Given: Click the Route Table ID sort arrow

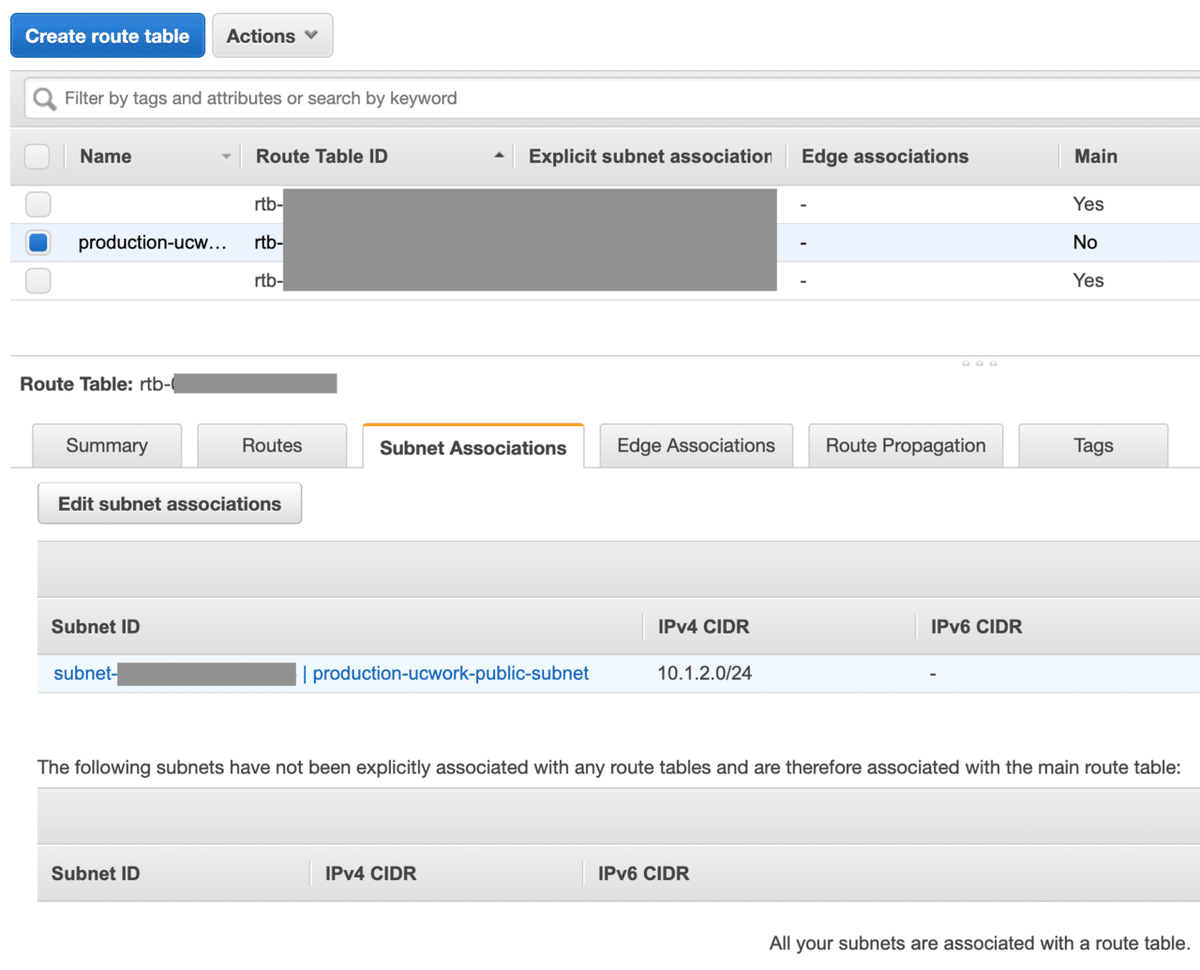Looking at the screenshot, I should (x=499, y=156).
